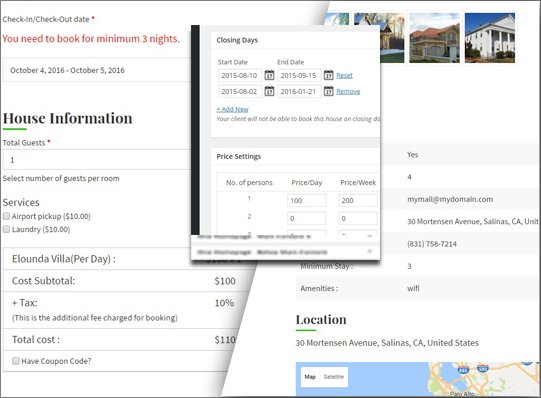Screen dimensions: 541x398
Task: Click the Price/Week field showing 200
Action: point(358,200)
